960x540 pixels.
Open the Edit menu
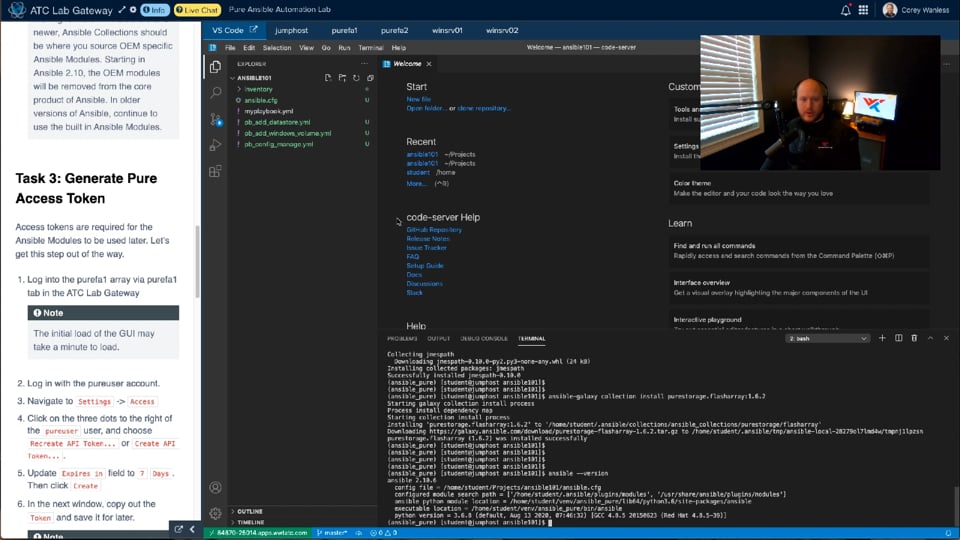[249, 47]
